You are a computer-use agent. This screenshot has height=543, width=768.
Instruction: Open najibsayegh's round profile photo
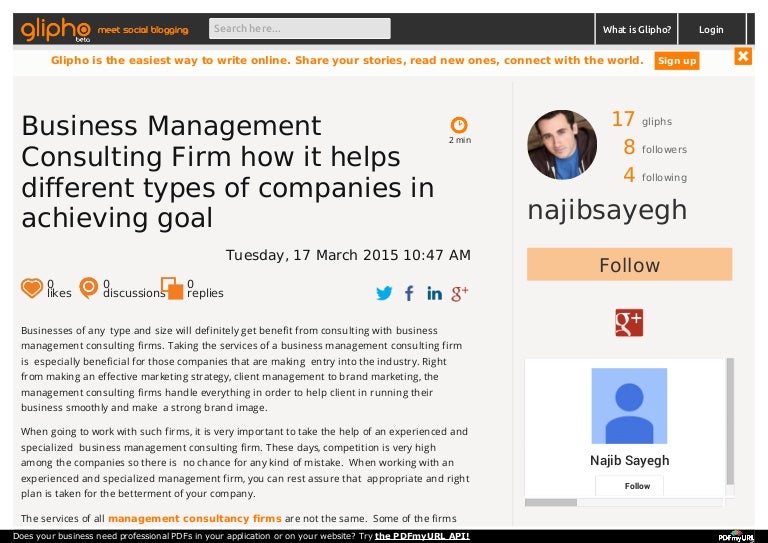point(562,144)
